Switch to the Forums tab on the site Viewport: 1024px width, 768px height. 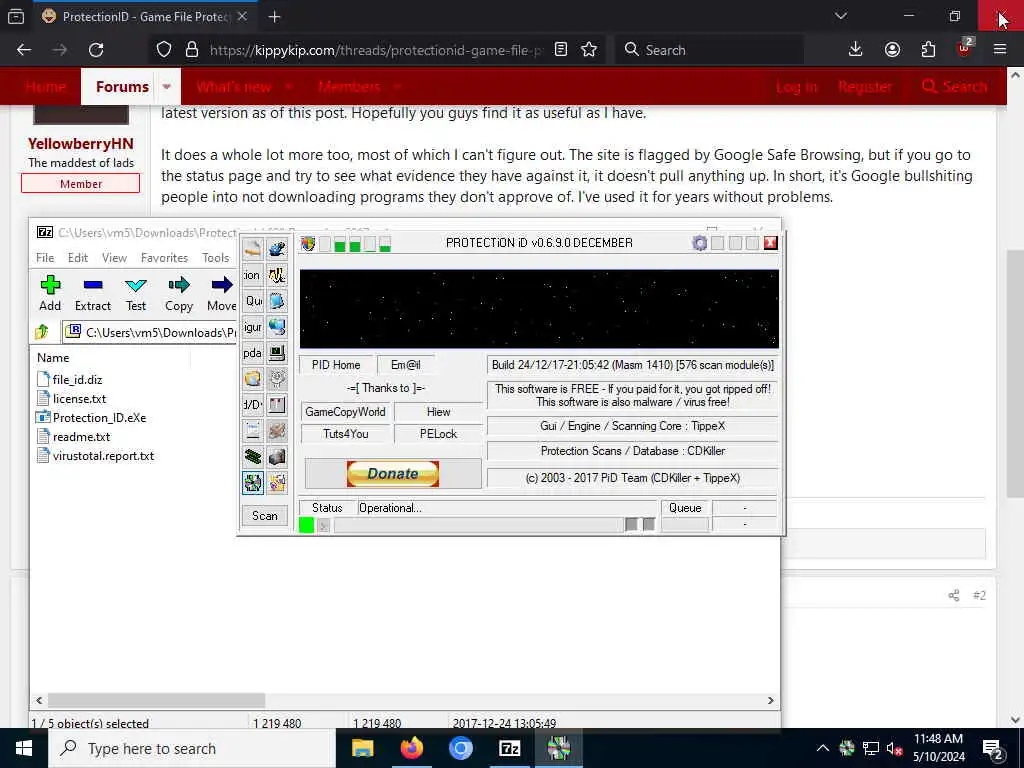[122, 87]
